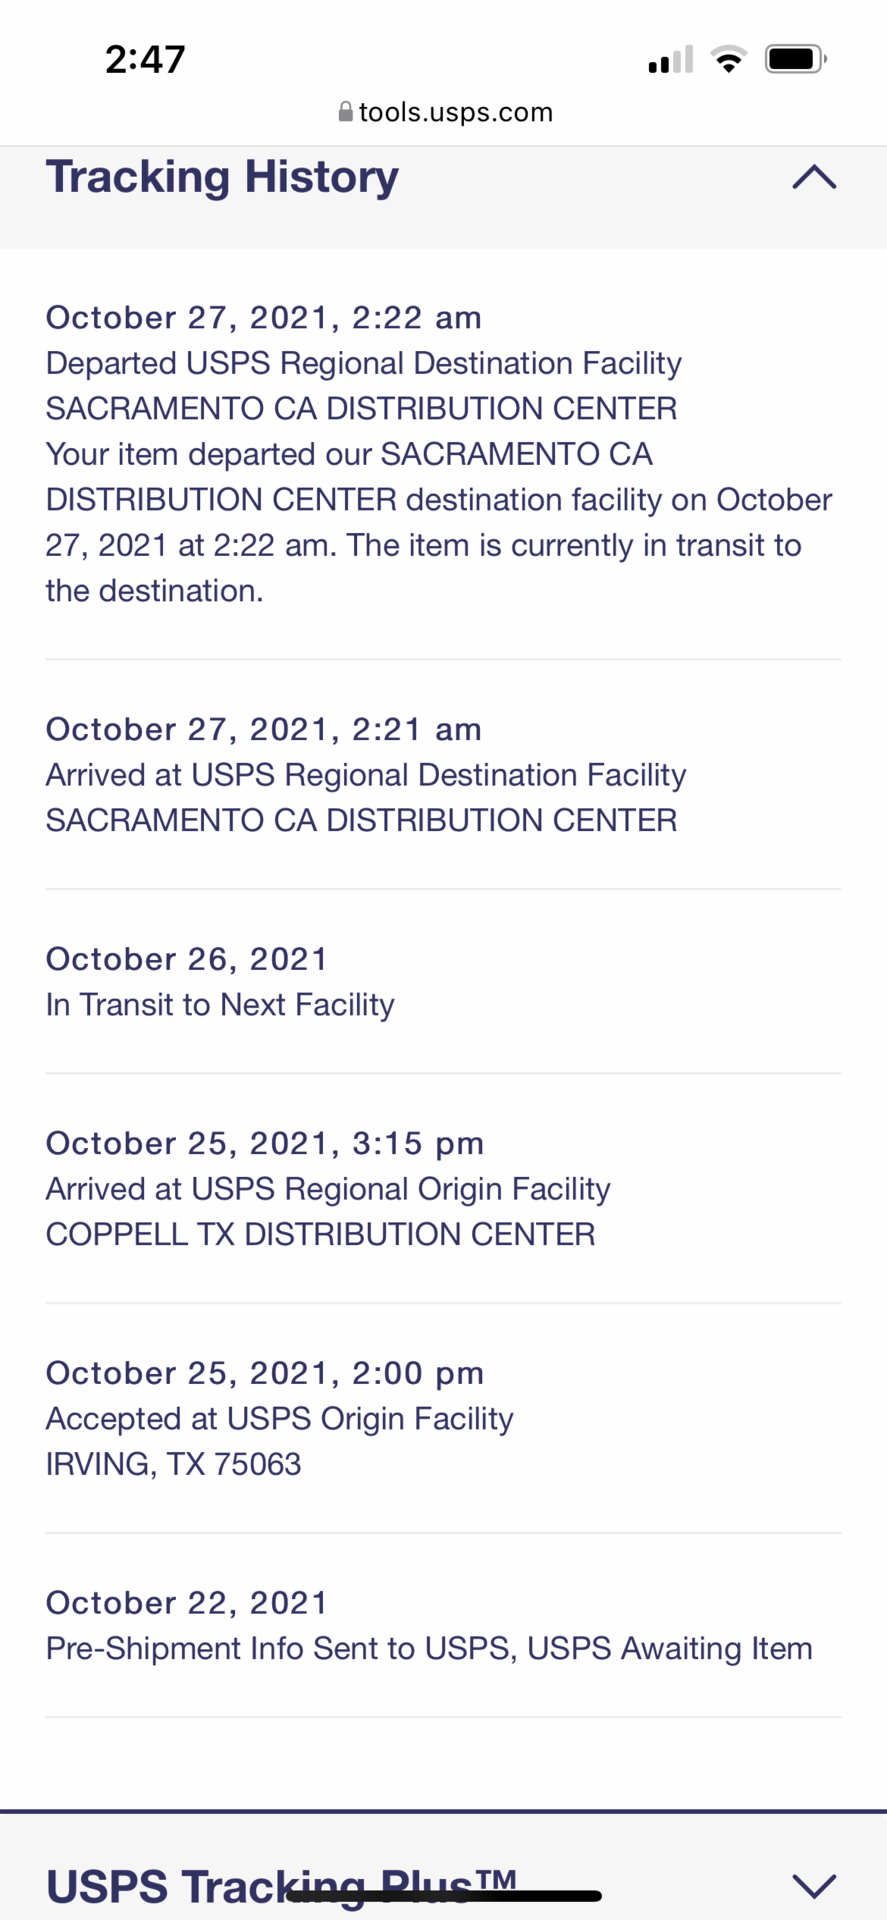Viewport: 887px width, 1920px height.
Task: Tap the Accepted at USPS Origin Facility entry
Action: tap(280, 1419)
